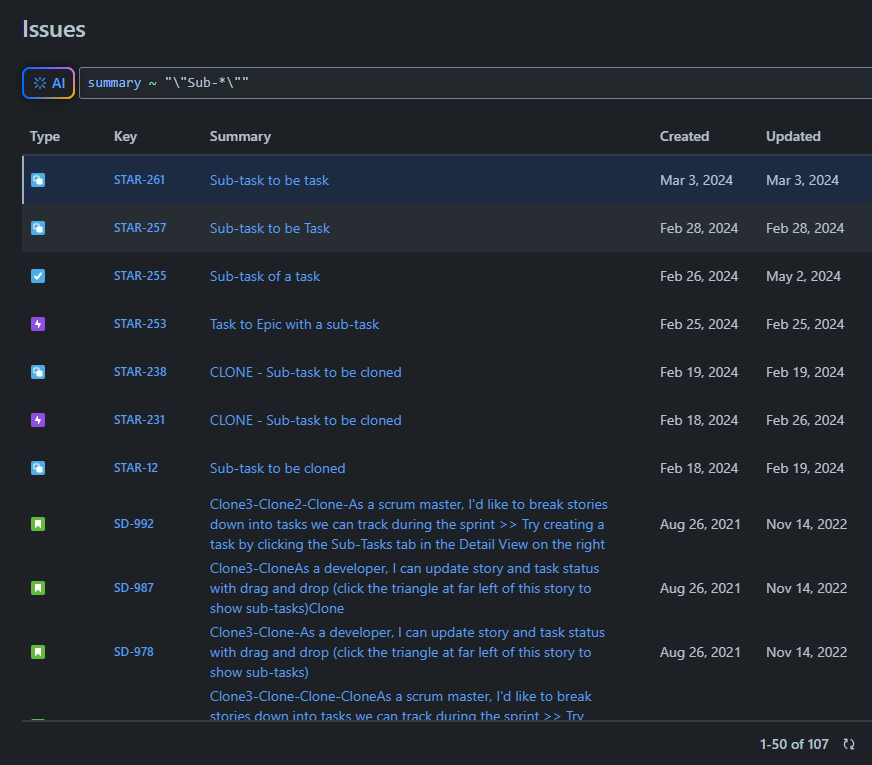Click the story icon for SD-987
Screen dimensions: 872x765
pos(38,588)
